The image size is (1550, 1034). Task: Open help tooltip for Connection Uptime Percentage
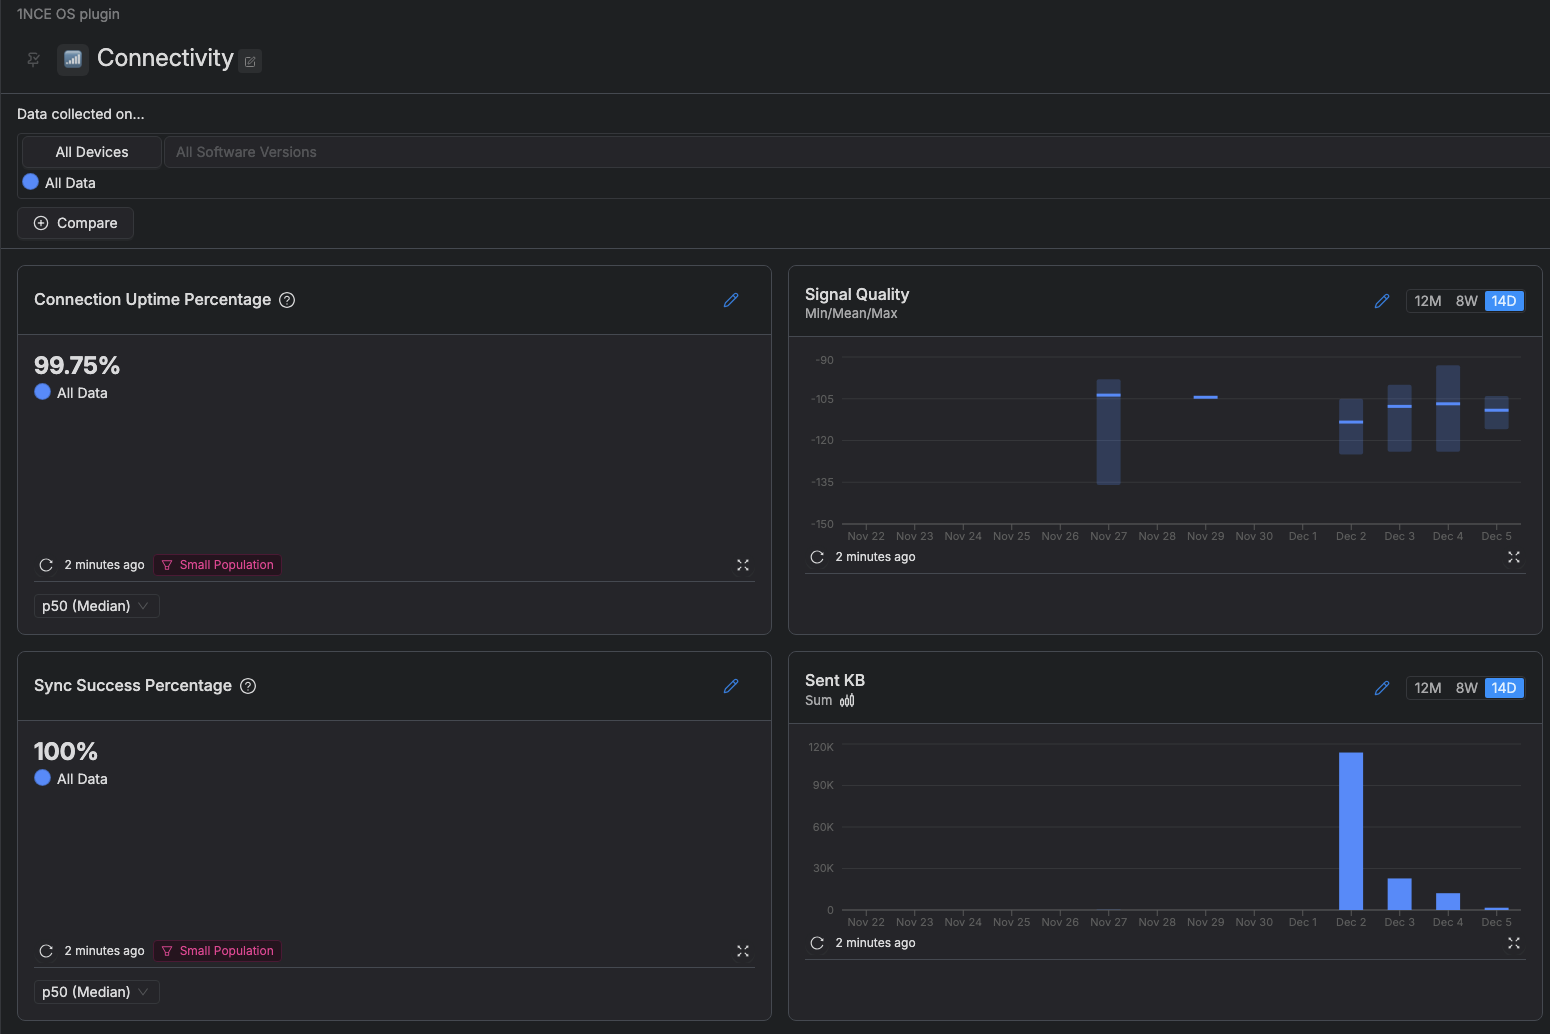point(287,300)
